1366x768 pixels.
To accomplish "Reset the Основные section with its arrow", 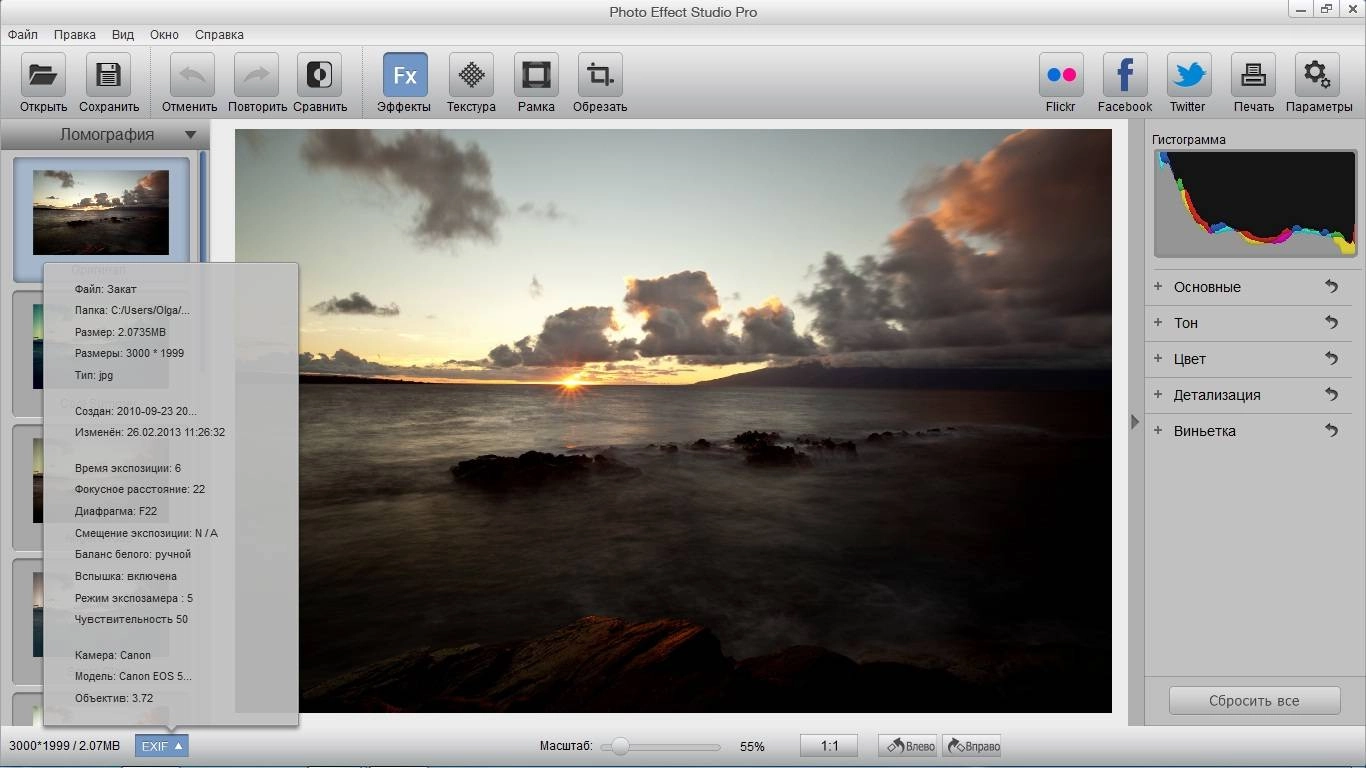I will pos(1331,287).
